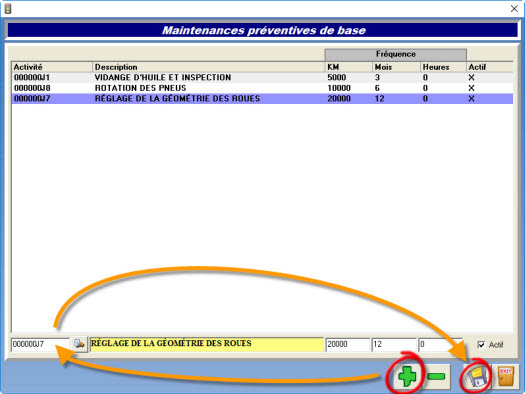525x394 pixels.
Task: Select row 000000J1 Vidange d'huile
Action: click(x=262, y=77)
